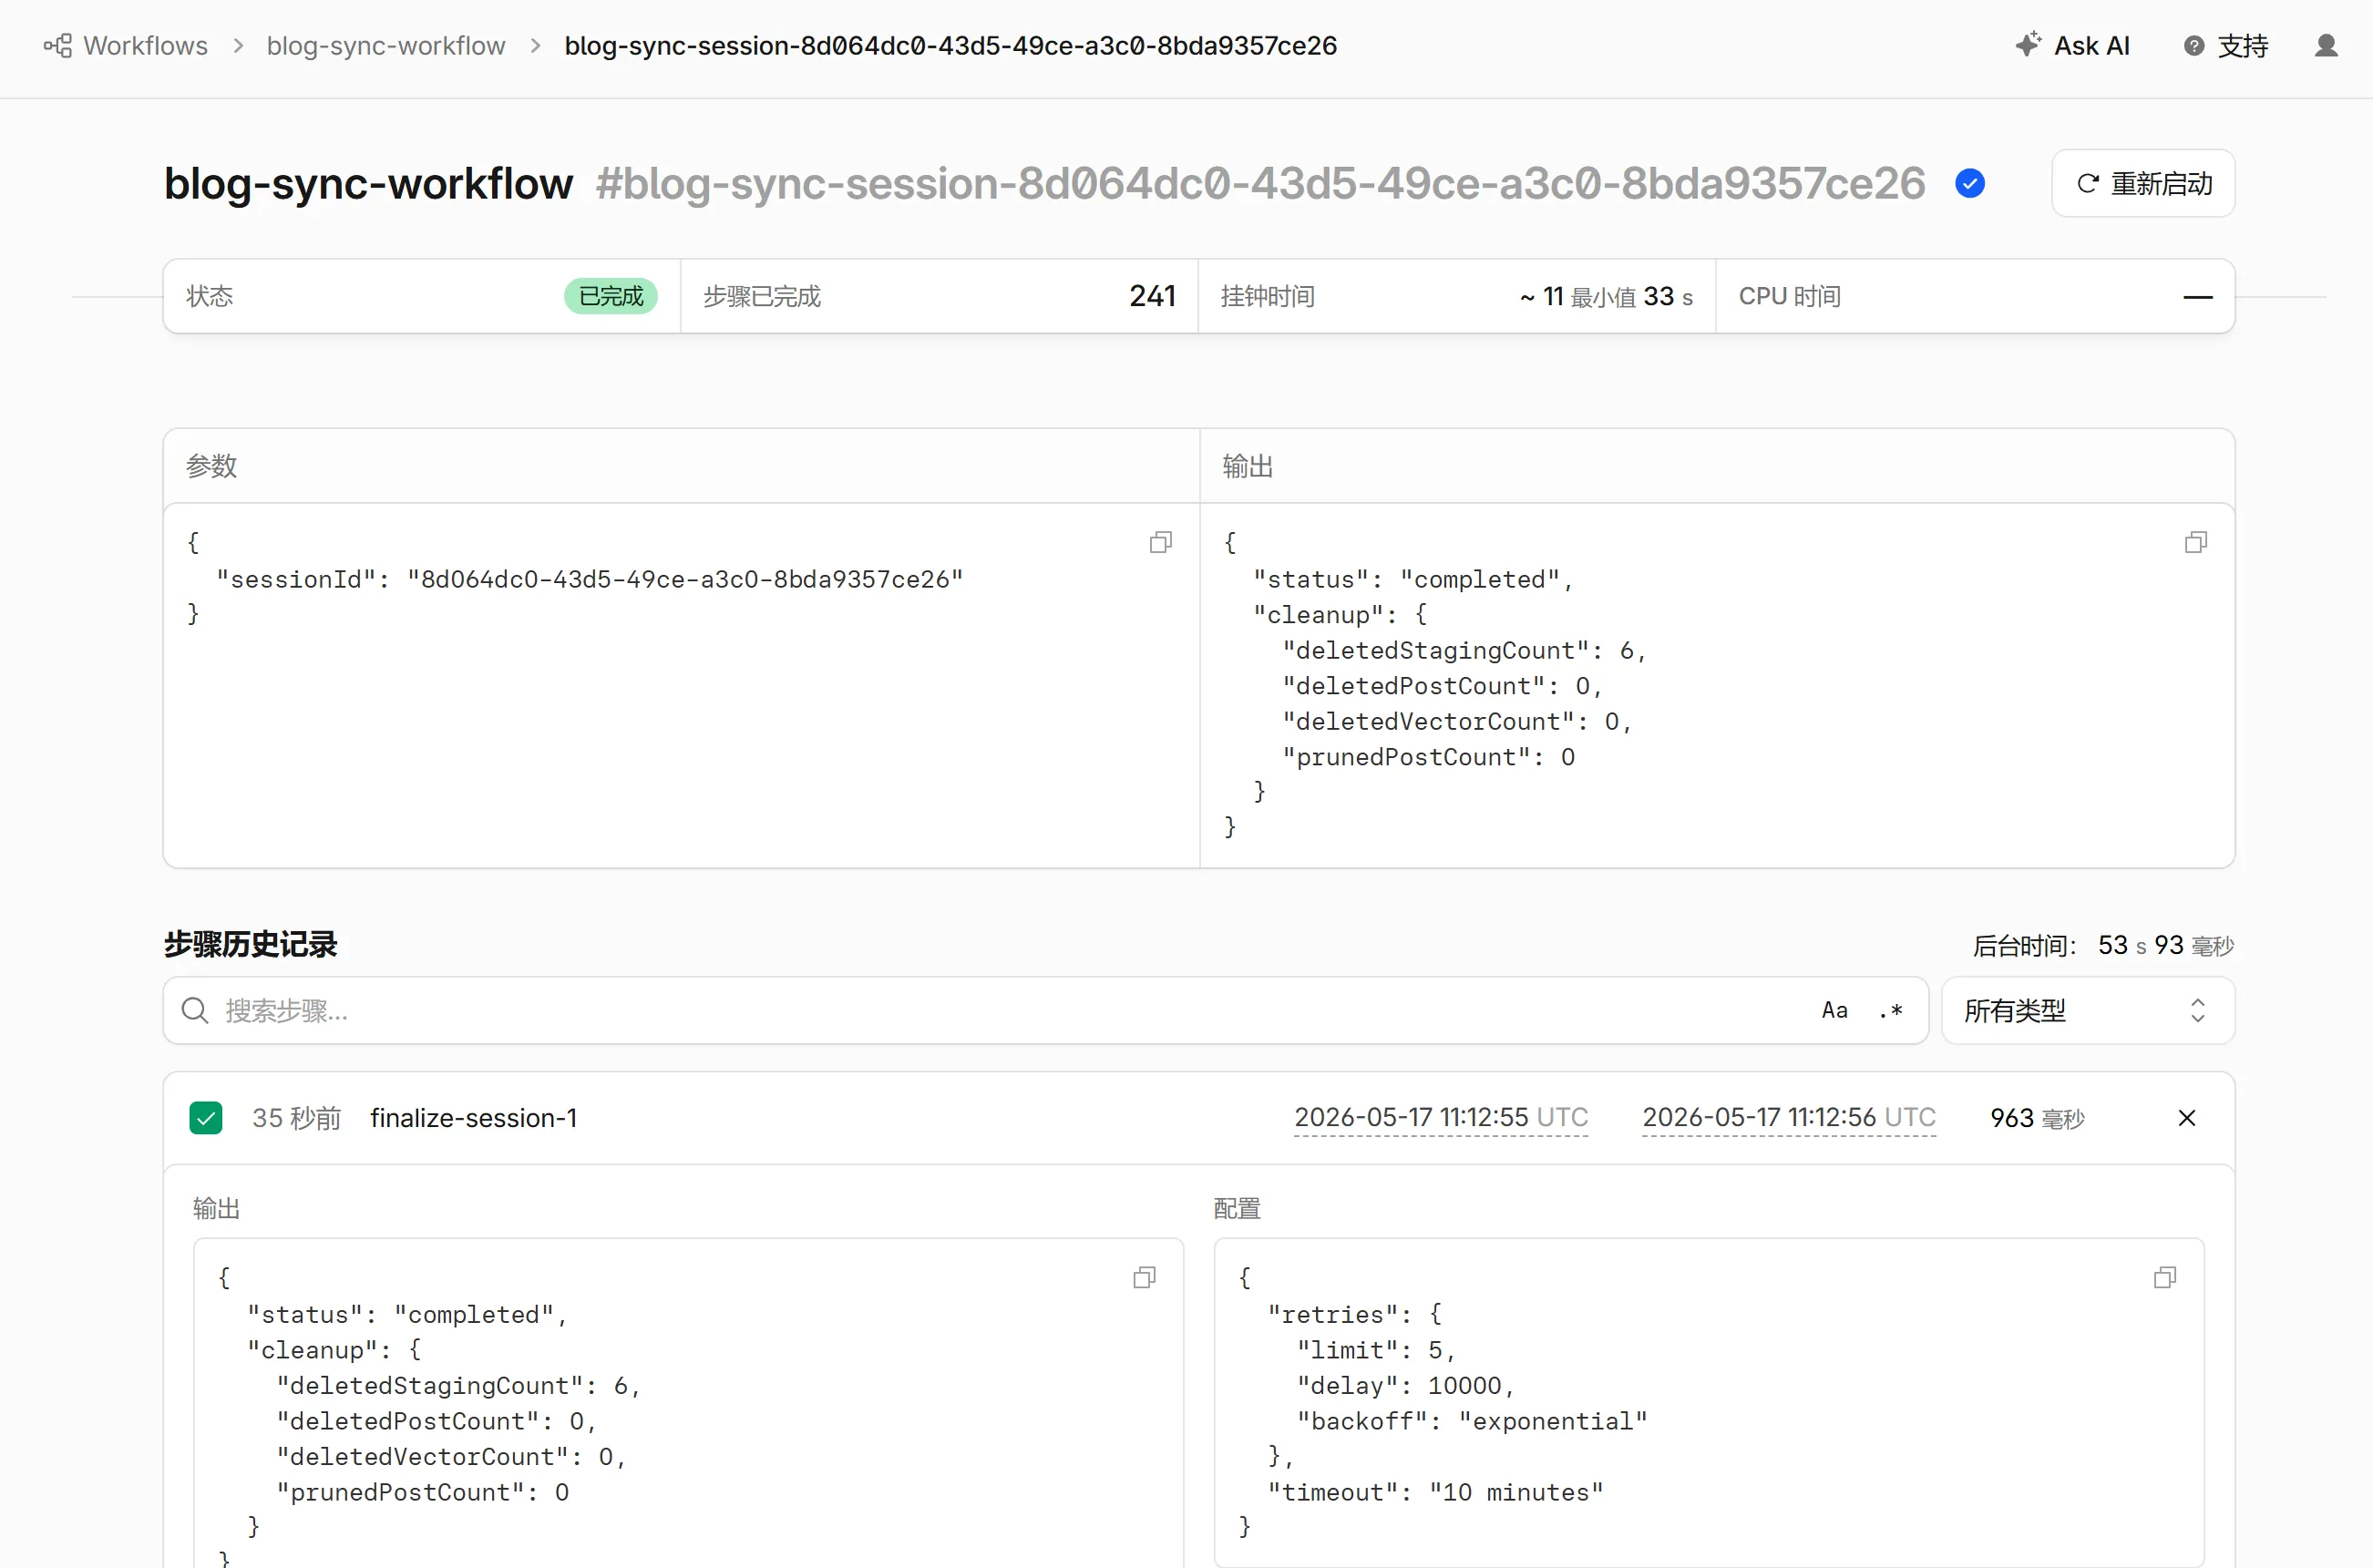
Task: Copy the 参数 parameters JSON
Action: pos(1160,542)
